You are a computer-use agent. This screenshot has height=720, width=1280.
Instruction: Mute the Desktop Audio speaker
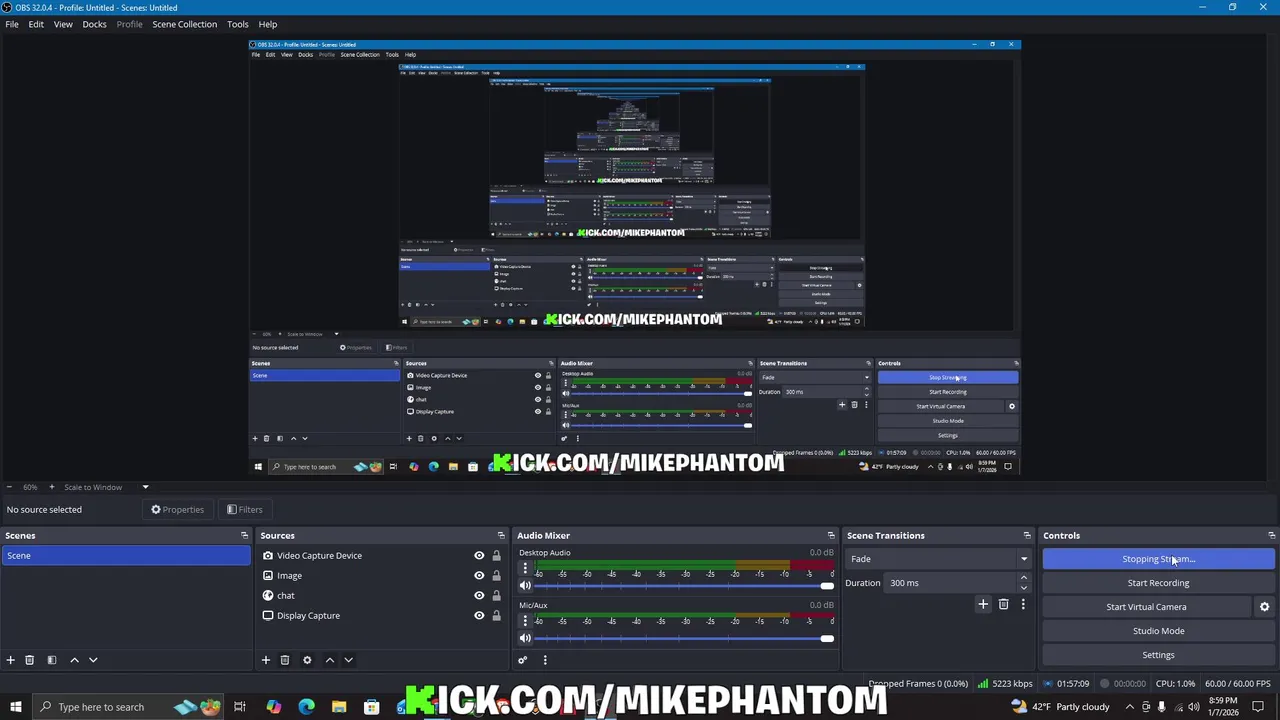tap(525, 586)
